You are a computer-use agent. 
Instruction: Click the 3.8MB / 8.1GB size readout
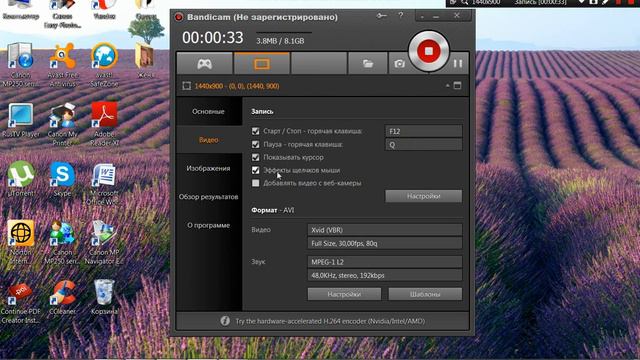pos(280,41)
